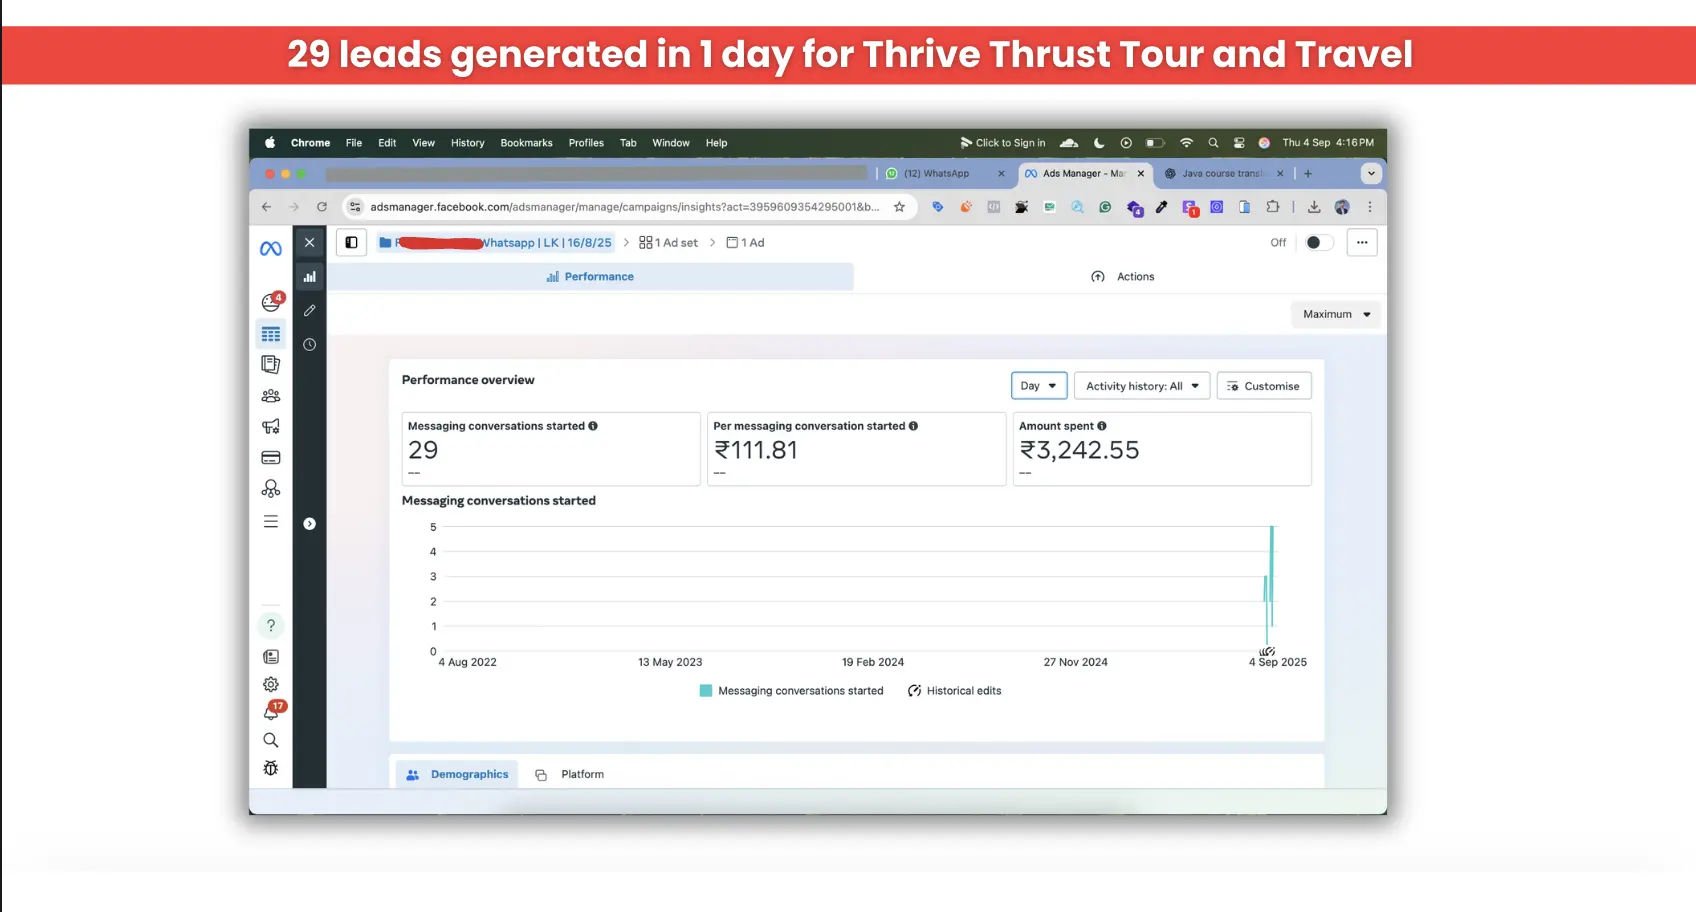1696x912 pixels.
Task: Open the tab search dropdown chevron
Action: pos(1371,173)
